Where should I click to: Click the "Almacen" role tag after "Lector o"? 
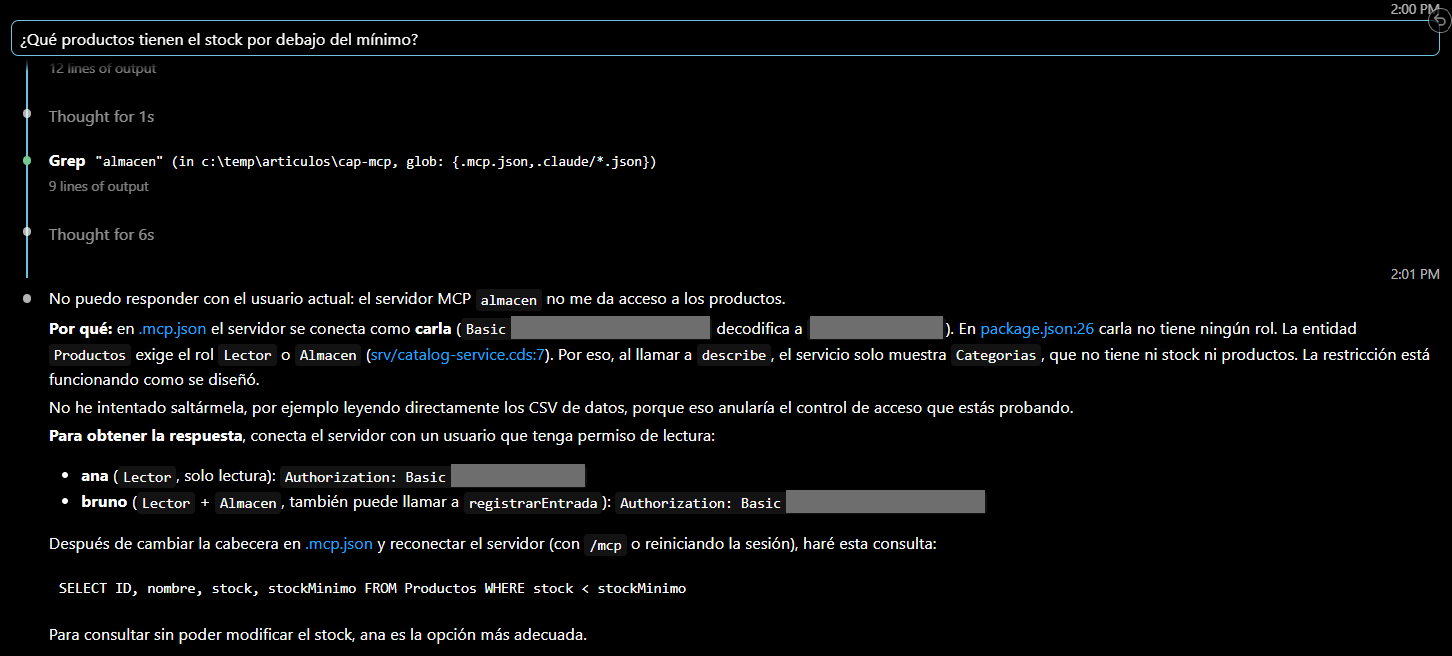click(x=328, y=355)
